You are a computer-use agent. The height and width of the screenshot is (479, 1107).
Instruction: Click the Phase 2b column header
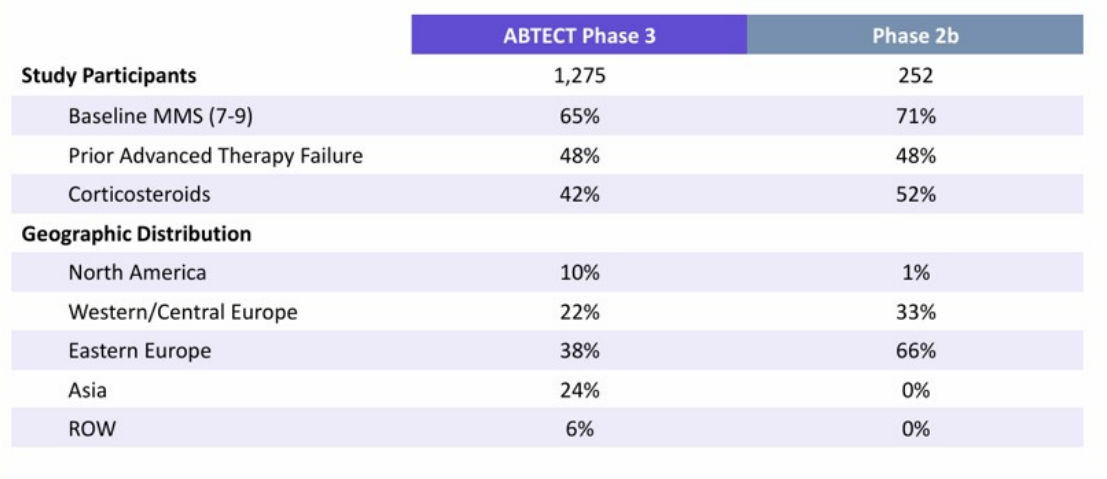point(915,35)
